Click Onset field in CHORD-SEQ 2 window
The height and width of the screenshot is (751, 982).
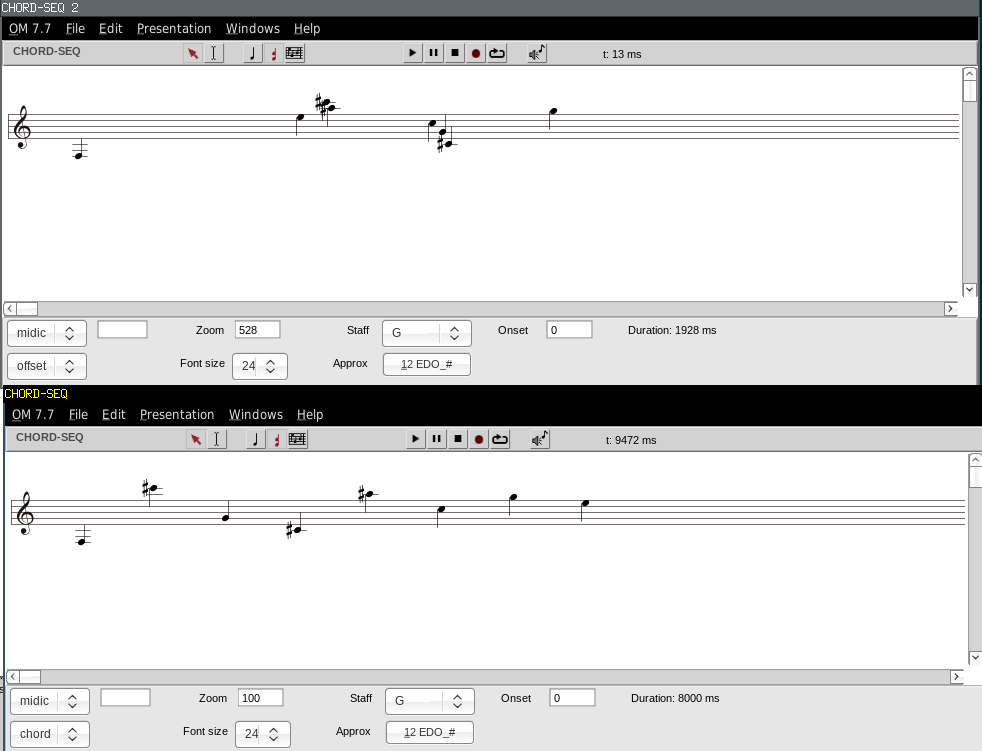(569, 330)
